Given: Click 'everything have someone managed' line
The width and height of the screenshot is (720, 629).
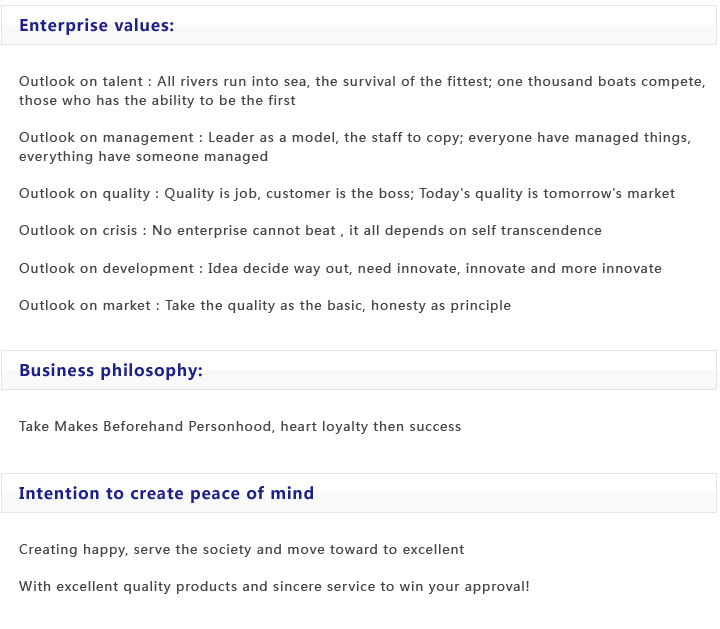Looking at the screenshot, I should (x=143, y=157).
